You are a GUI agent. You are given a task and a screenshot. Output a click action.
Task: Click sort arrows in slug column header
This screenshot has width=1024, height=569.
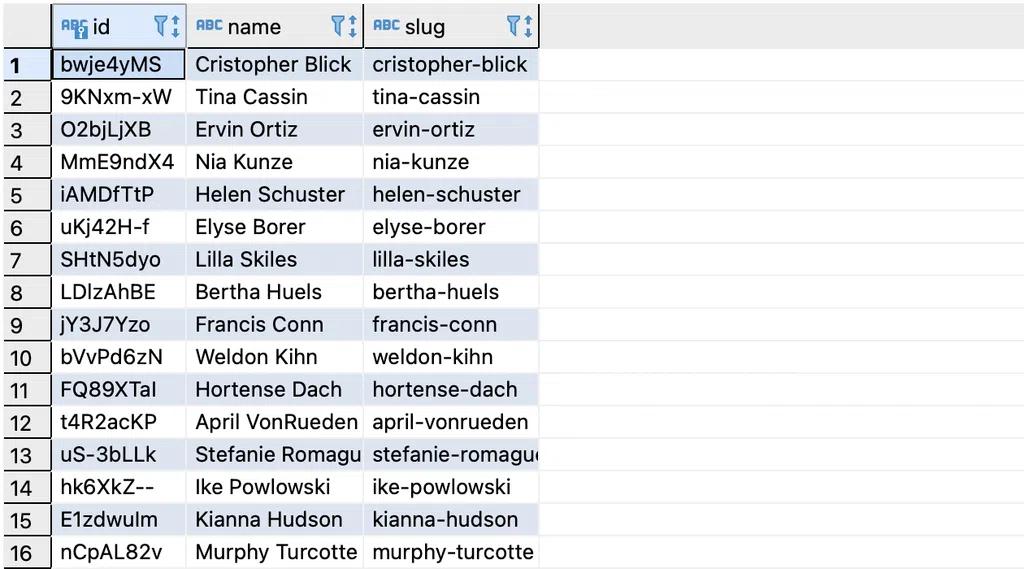click(528, 26)
